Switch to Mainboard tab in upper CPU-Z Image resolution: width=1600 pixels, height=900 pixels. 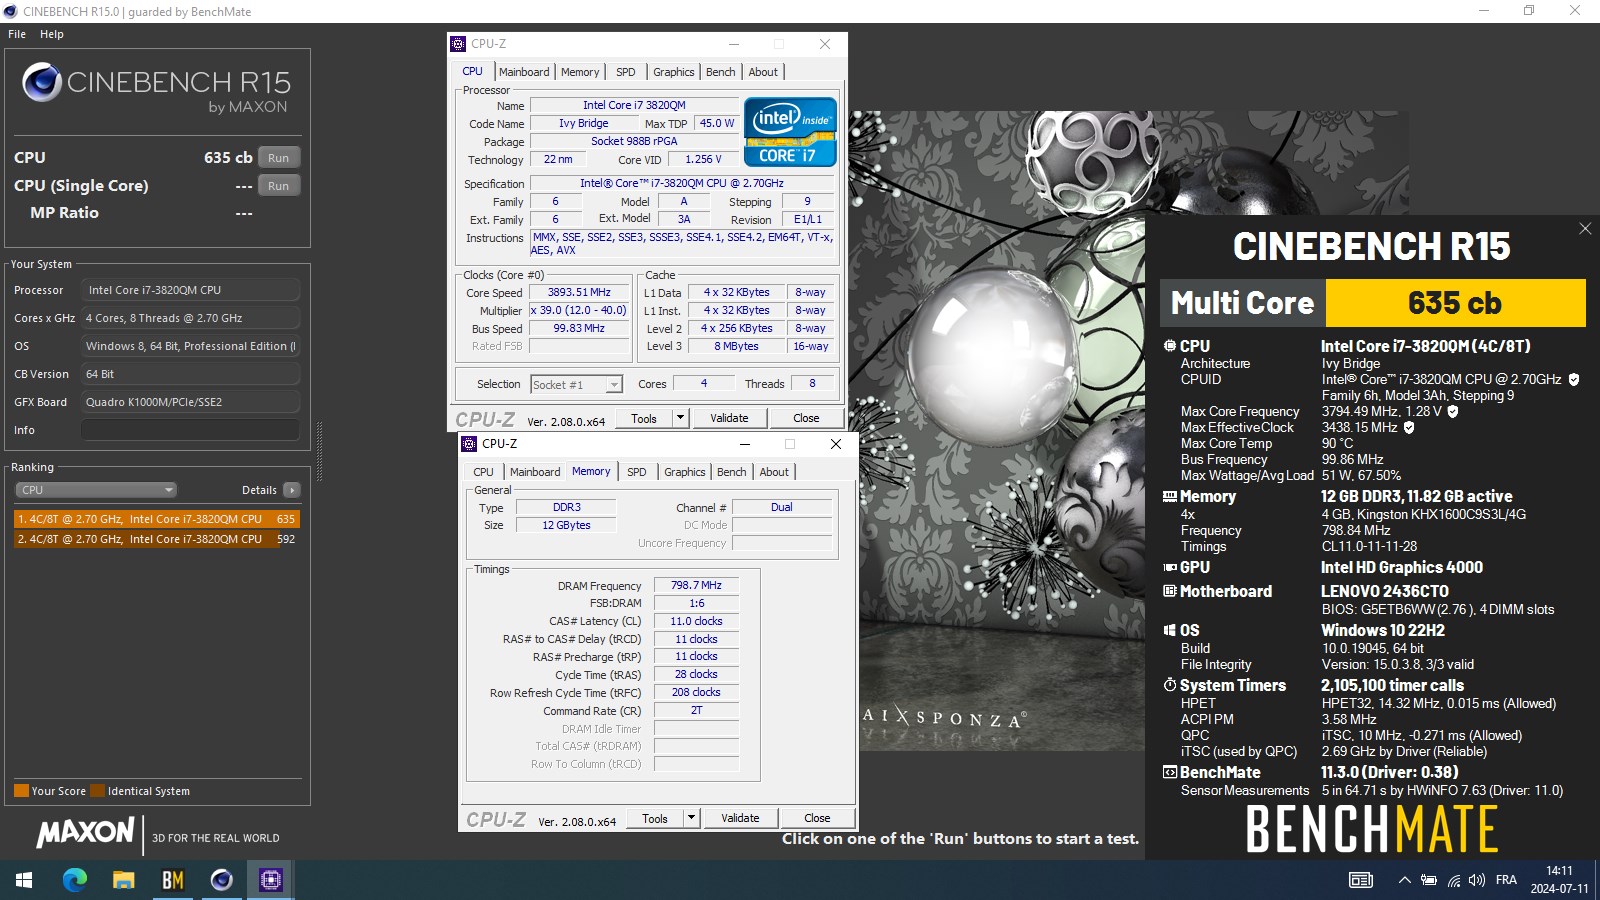coord(524,72)
